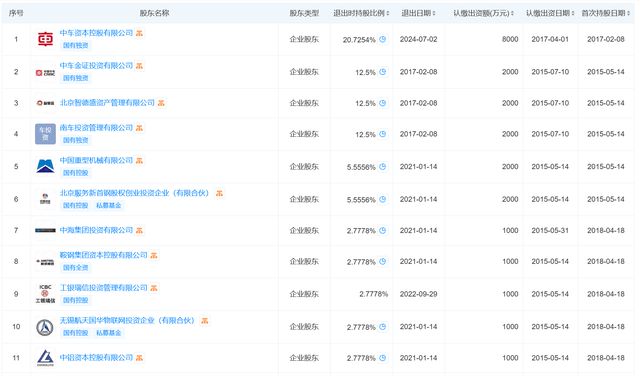Click 私募基金 tag under 无锡航天国华
The height and width of the screenshot is (376, 640).
pyautogui.click(x=109, y=333)
